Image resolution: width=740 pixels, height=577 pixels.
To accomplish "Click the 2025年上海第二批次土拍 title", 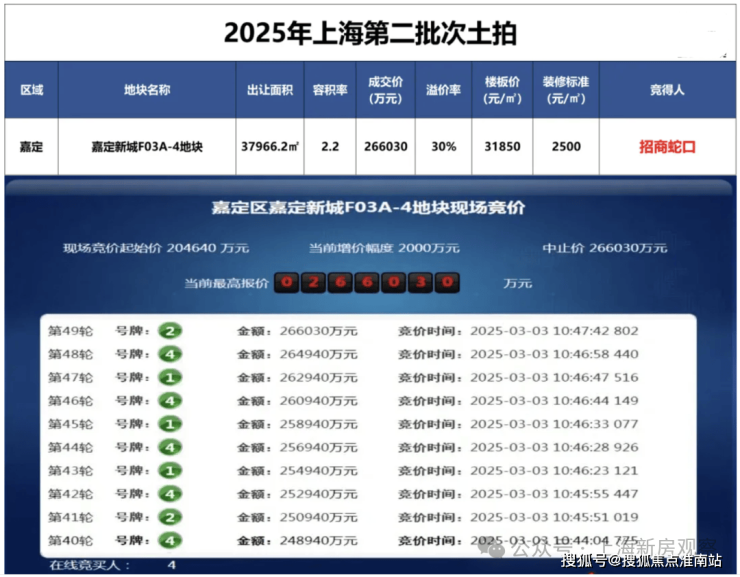I will [370, 32].
